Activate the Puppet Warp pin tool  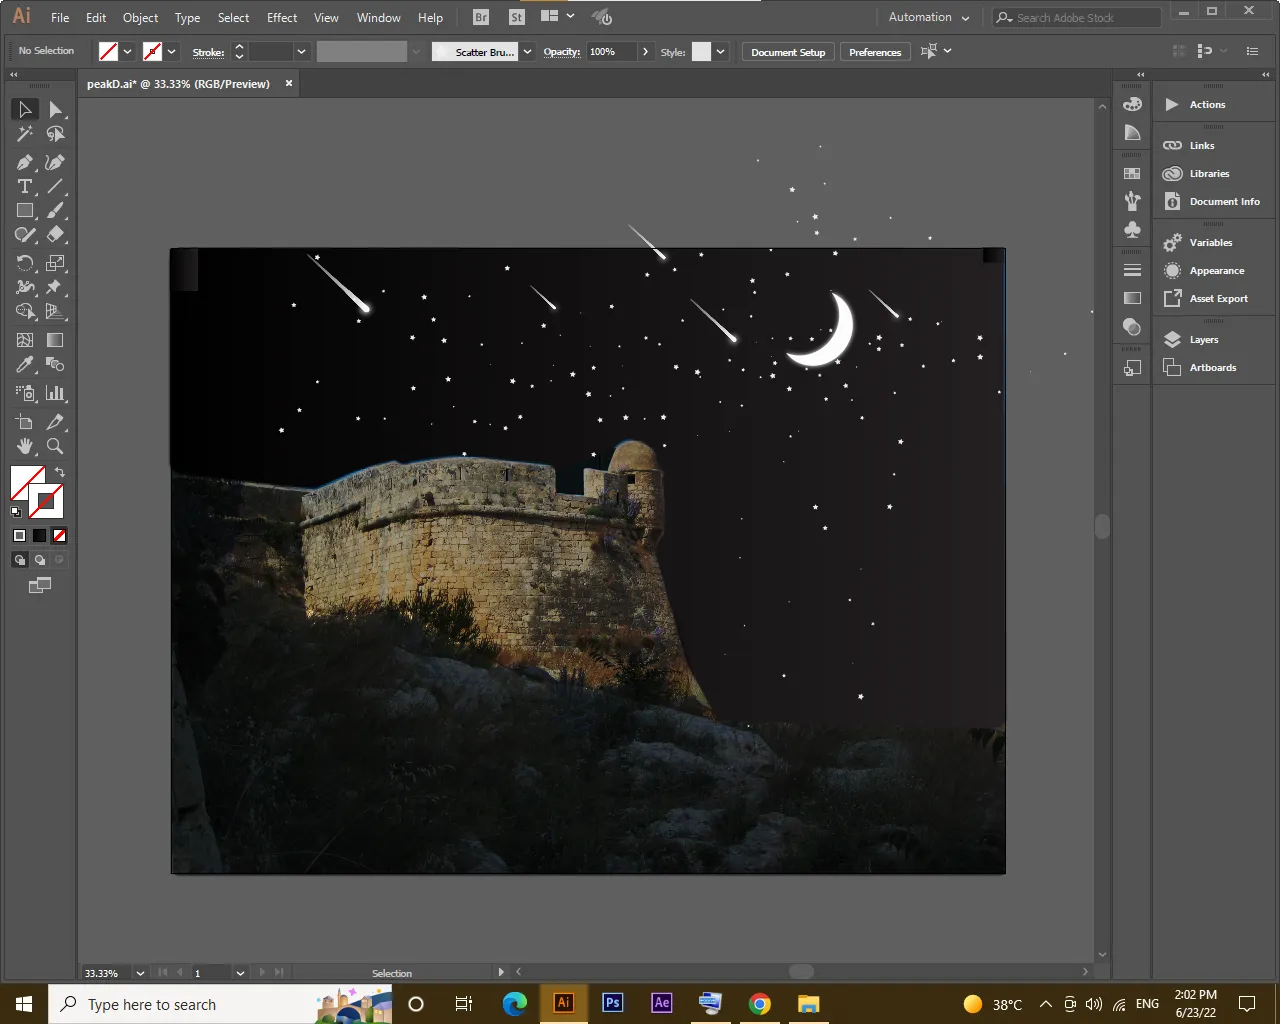pyautogui.click(x=56, y=287)
